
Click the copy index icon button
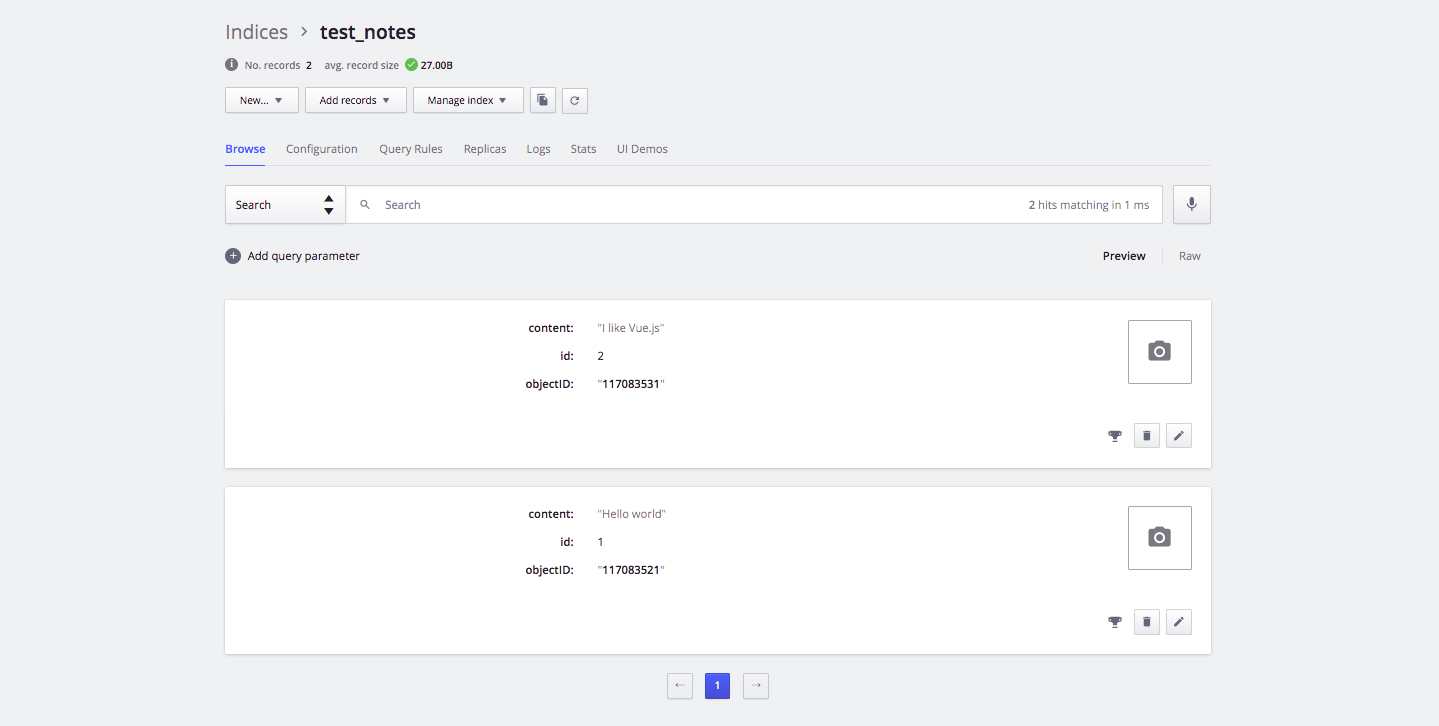(542, 100)
